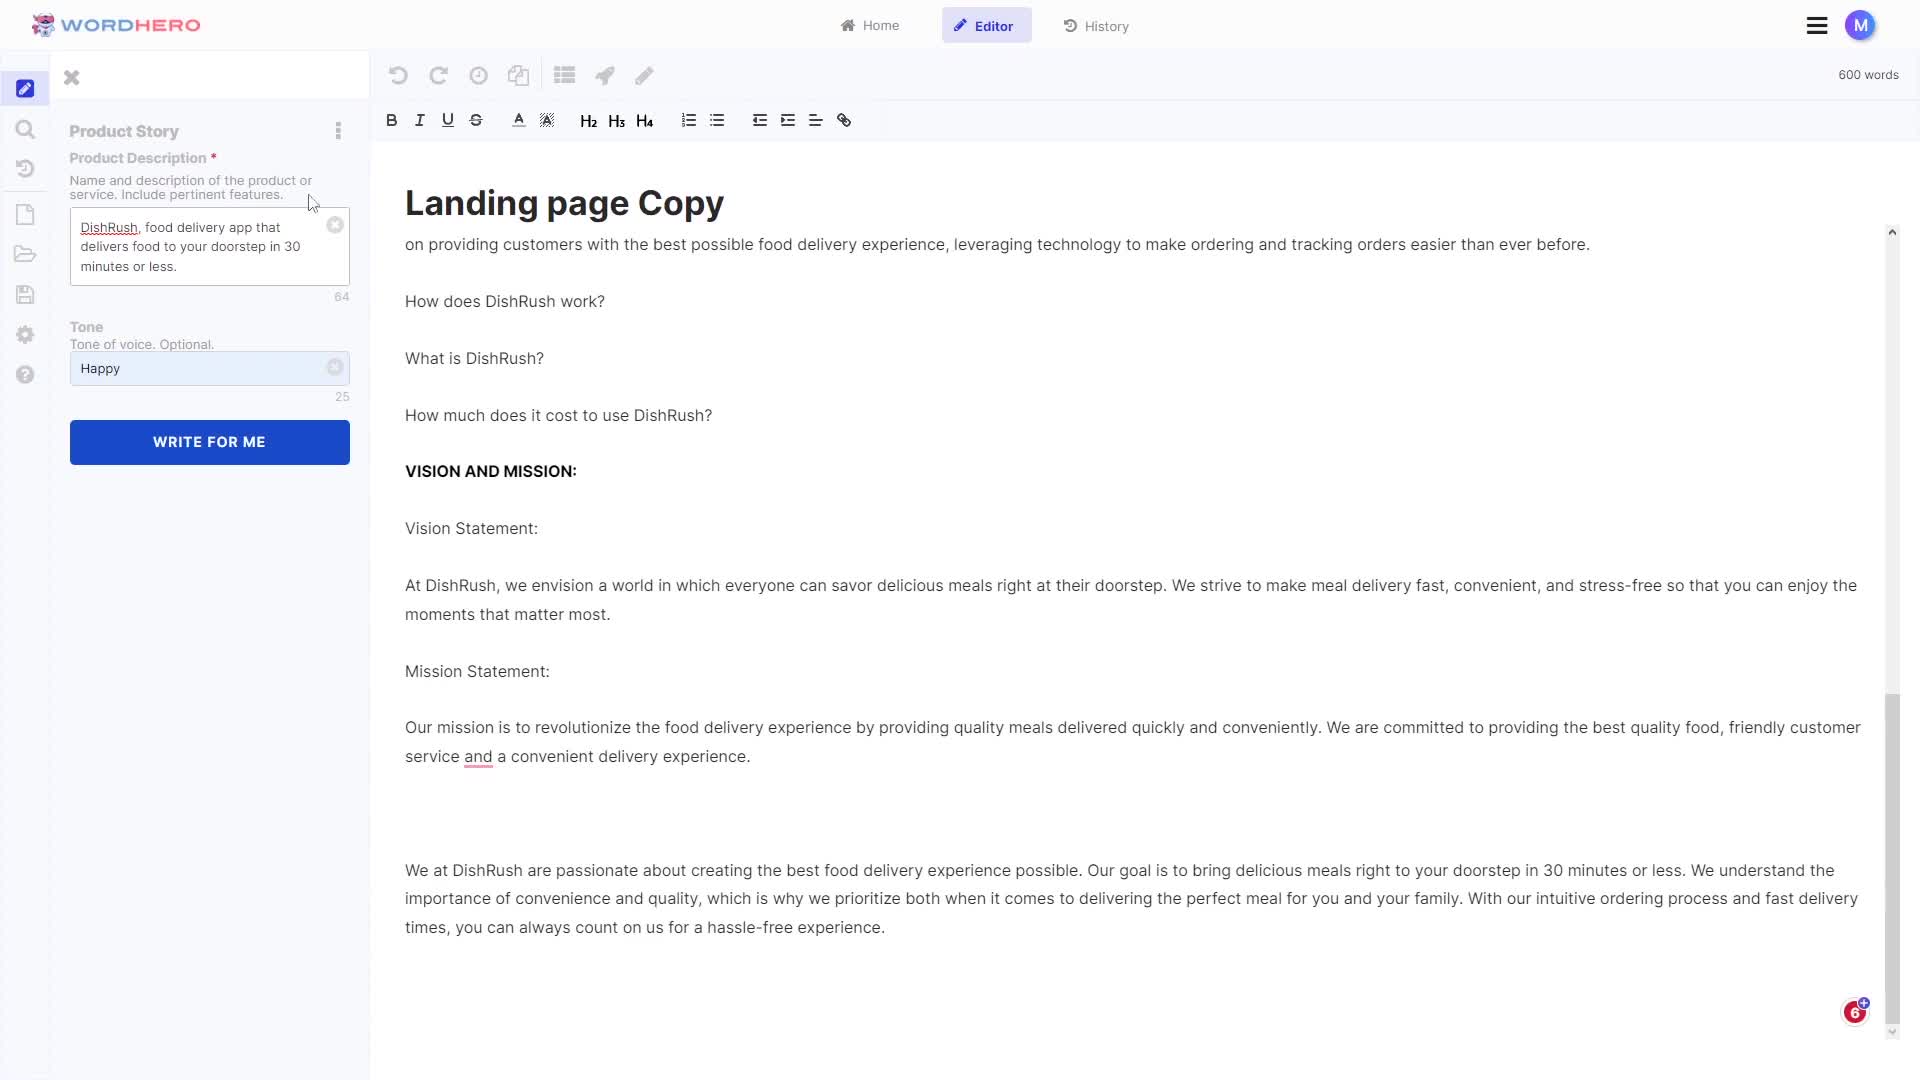Open the text alignment options
The image size is (1920, 1080).
pyautogui.click(x=816, y=120)
